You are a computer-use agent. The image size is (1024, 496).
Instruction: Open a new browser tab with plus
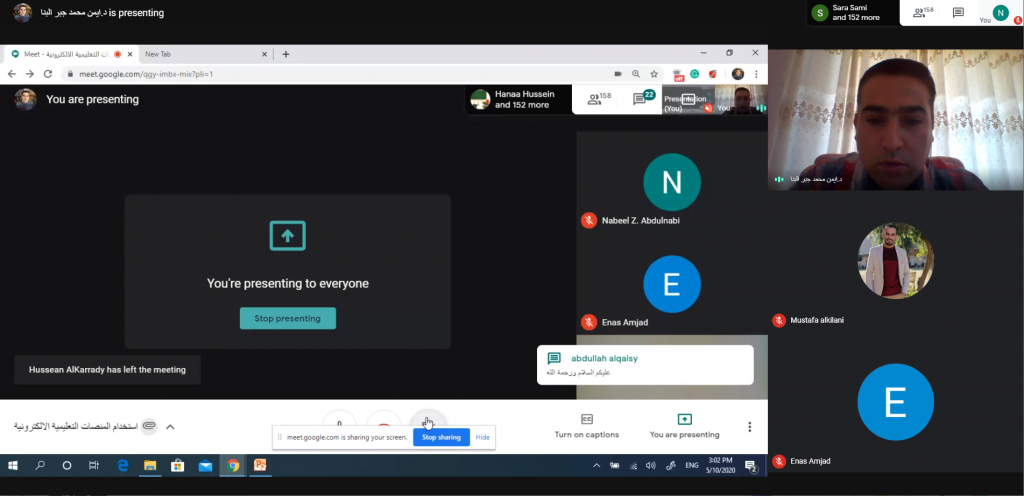pos(286,54)
